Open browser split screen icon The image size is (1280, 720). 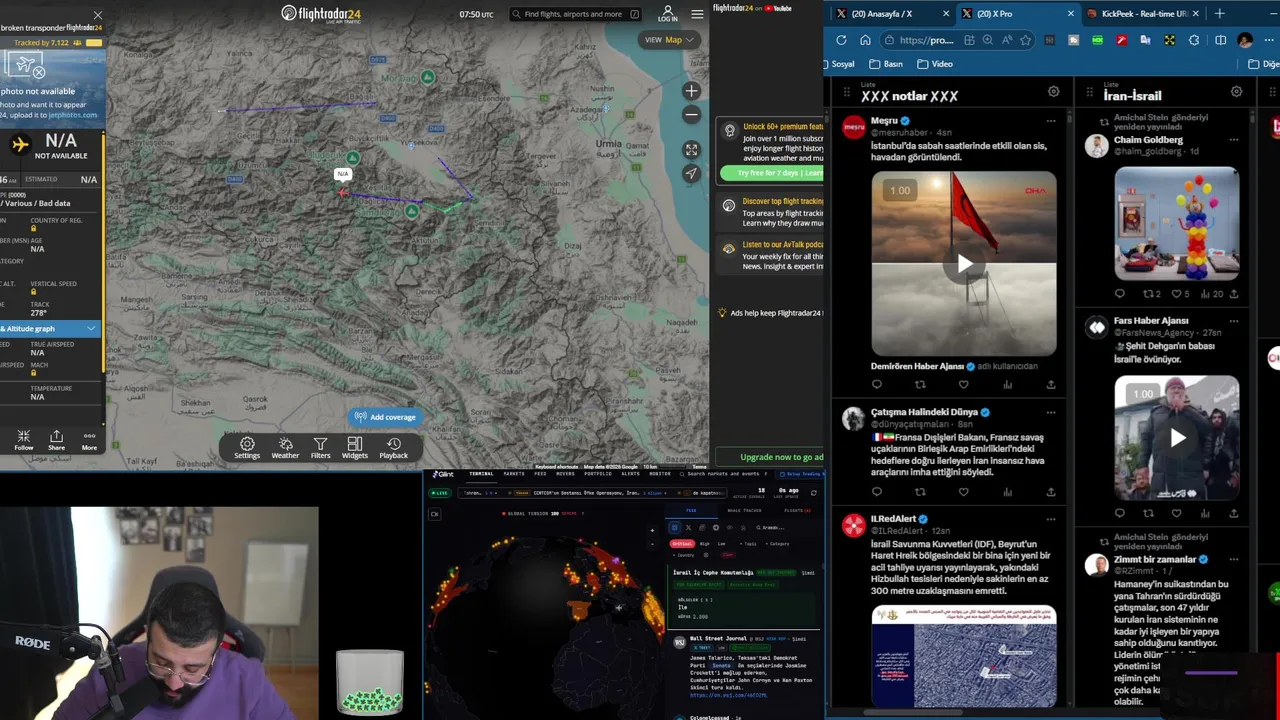[1220, 40]
